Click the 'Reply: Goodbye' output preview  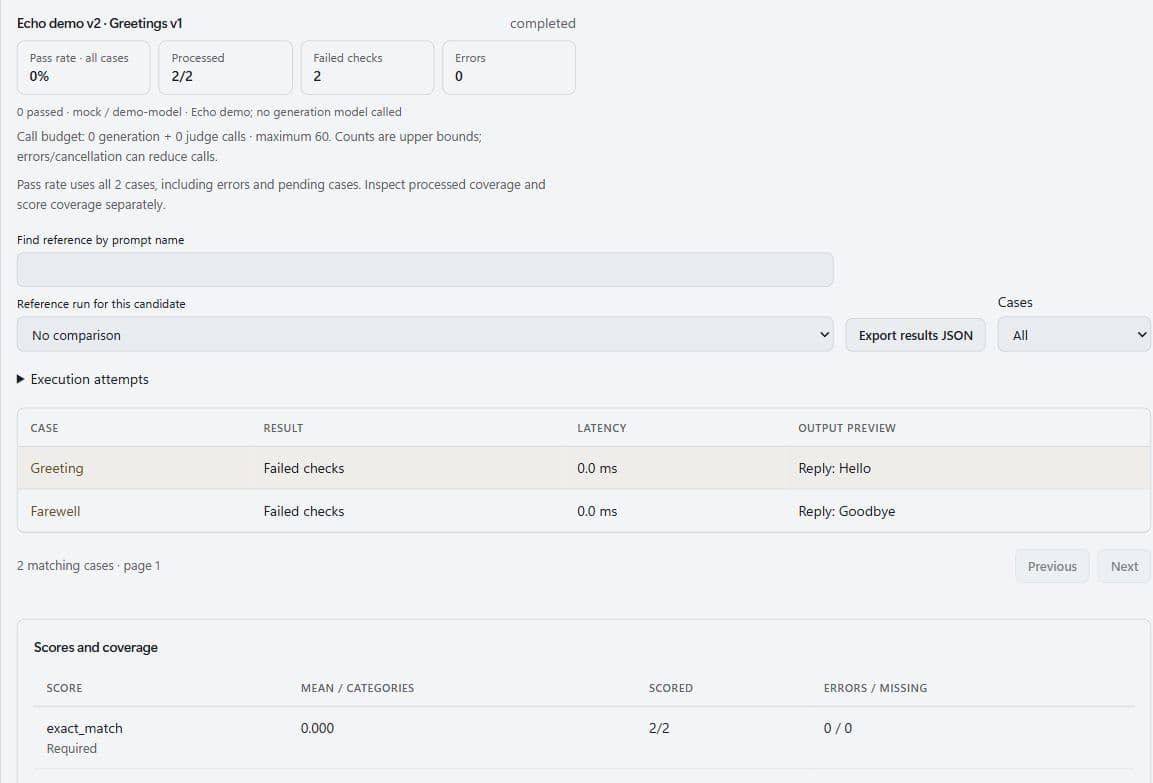pyautogui.click(x=846, y=511)
